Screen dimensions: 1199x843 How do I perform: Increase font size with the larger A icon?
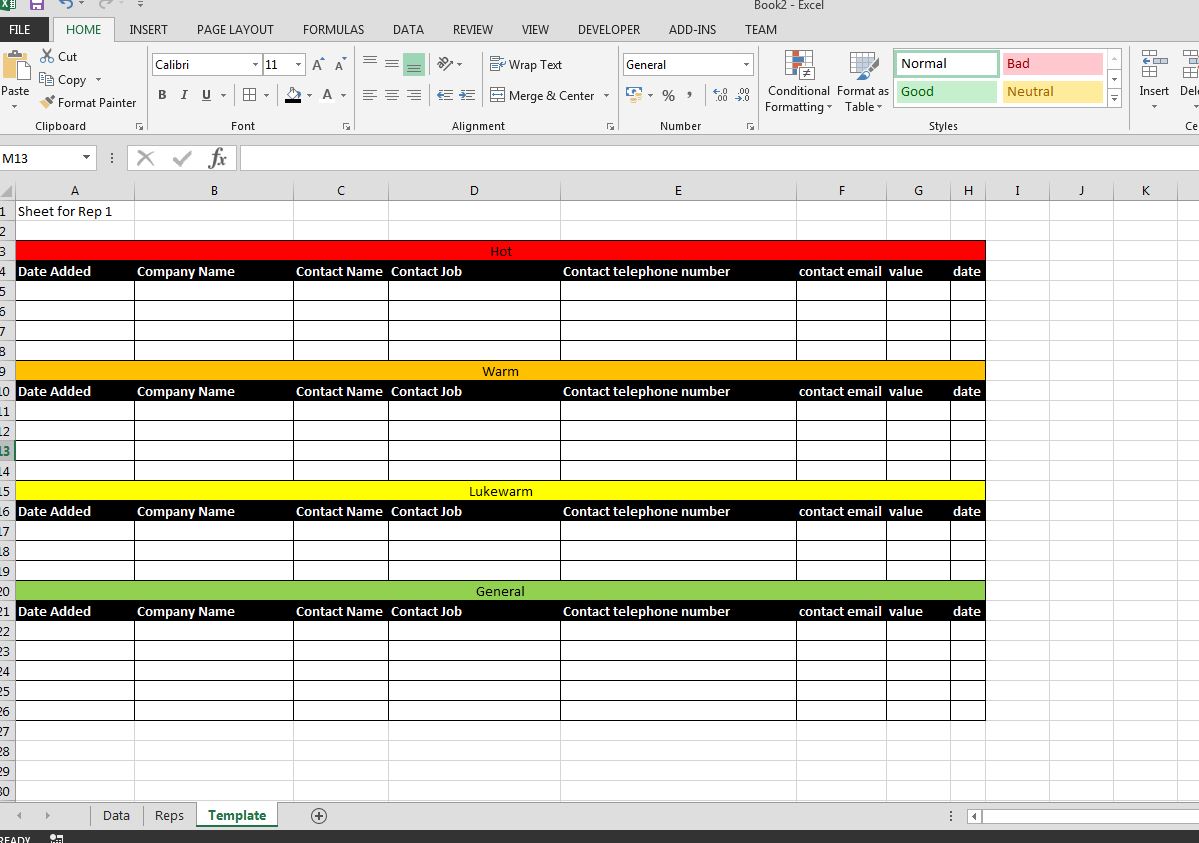coord(318,65)
